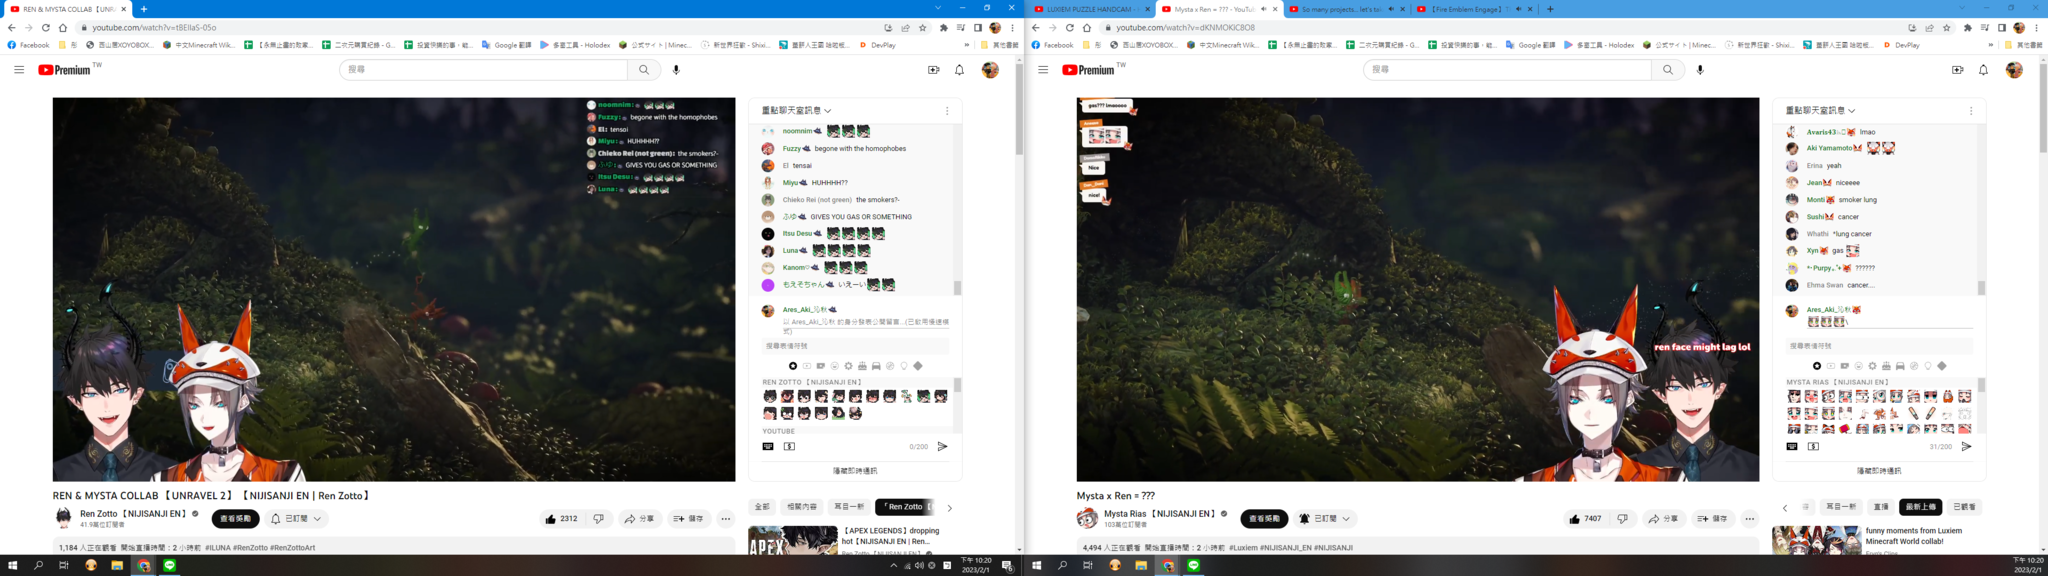Send chat message arrow in Ren Zotto chat
Screen dimensions: 2048x576
point(942,446)
